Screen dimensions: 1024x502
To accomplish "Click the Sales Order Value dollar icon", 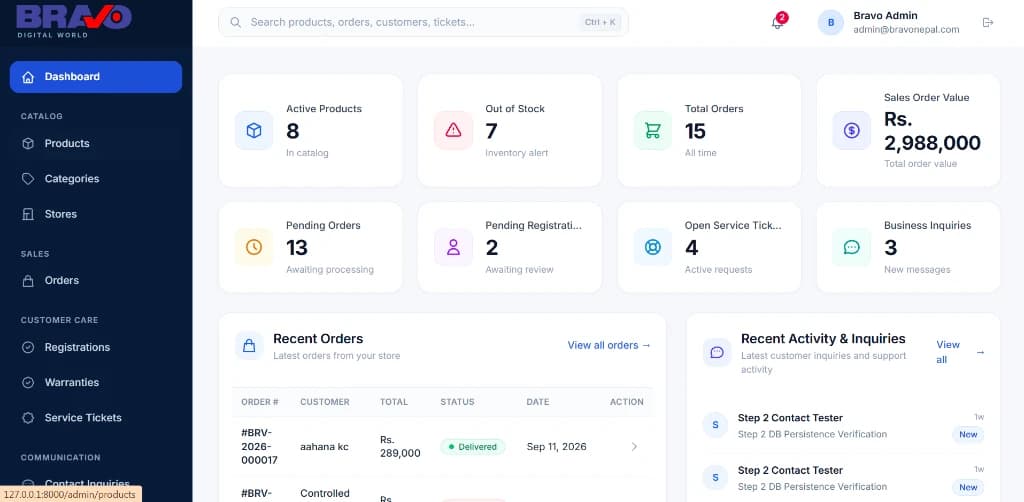I will [x=852, y=131].
